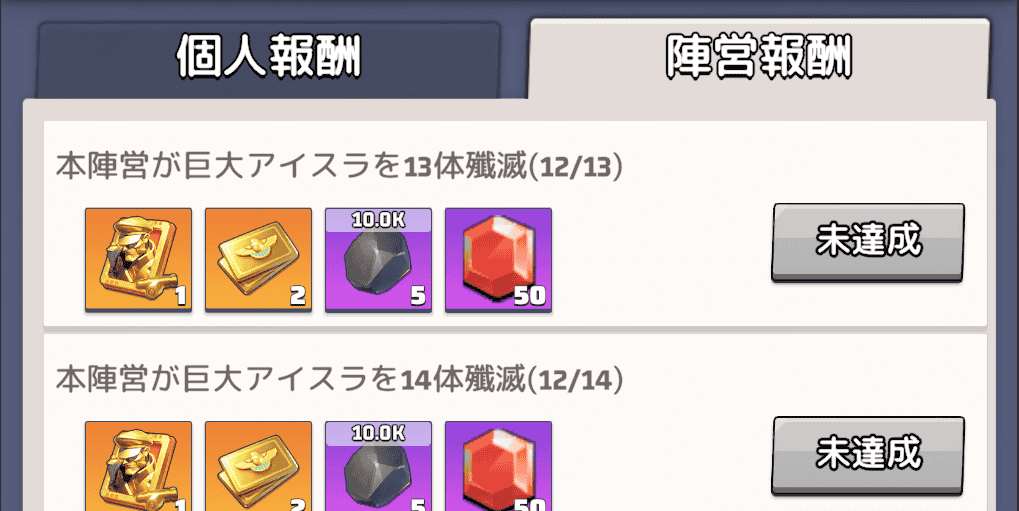Click the 10.0K badge in 13体 row

(x=378, y=220)
